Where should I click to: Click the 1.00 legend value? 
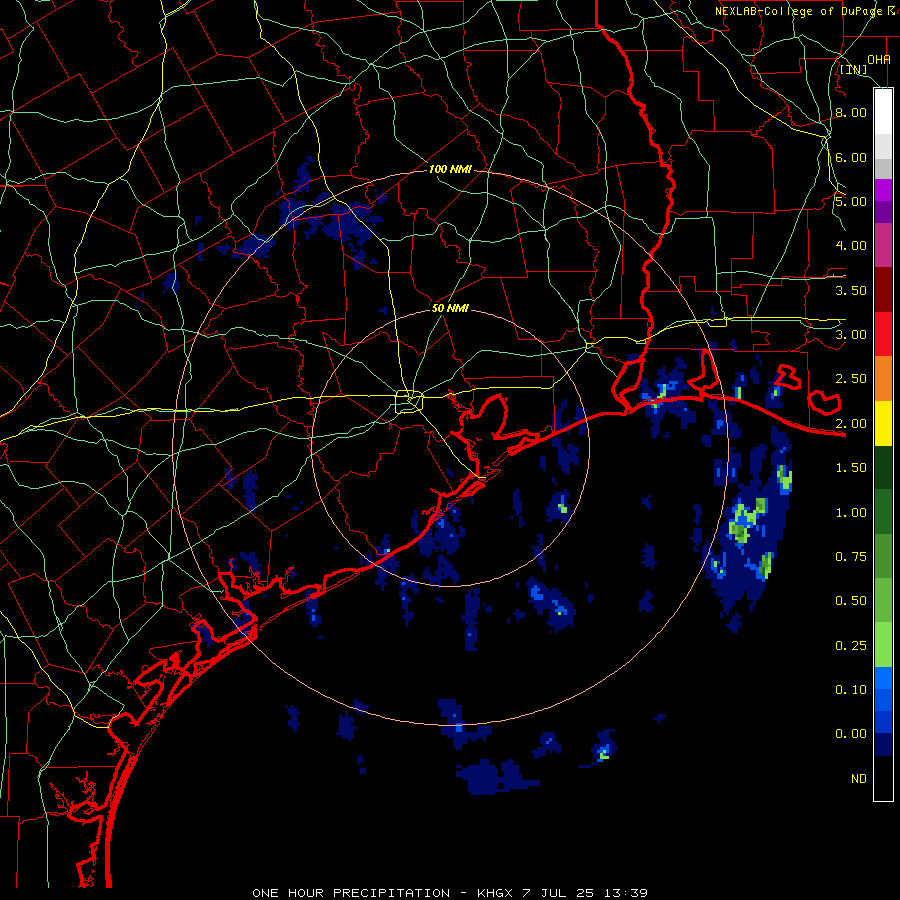(851, 513)
